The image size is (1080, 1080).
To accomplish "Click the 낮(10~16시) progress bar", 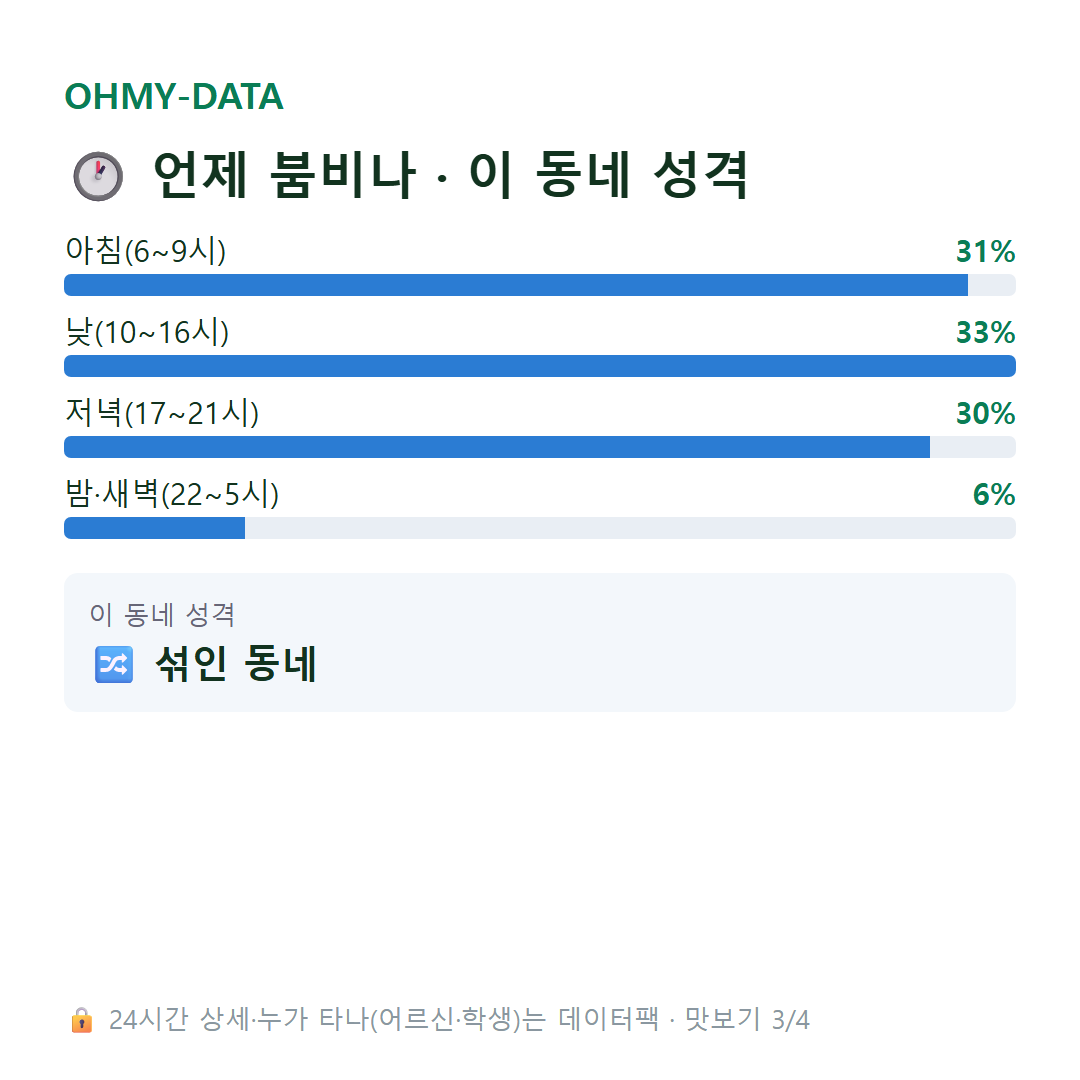I will 540,366.
